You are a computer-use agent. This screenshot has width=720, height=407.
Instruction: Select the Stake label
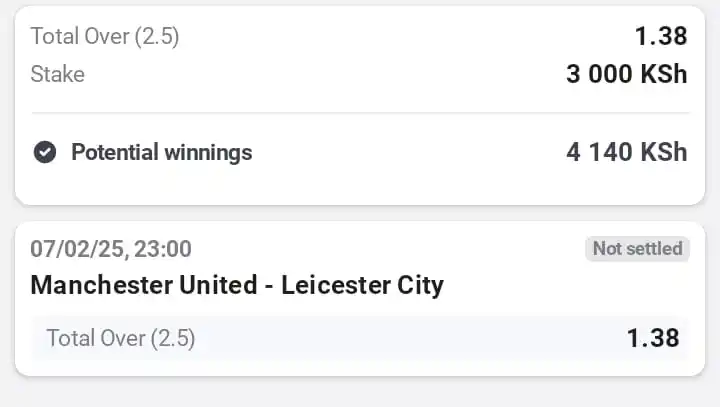click(x=57, y=74)
